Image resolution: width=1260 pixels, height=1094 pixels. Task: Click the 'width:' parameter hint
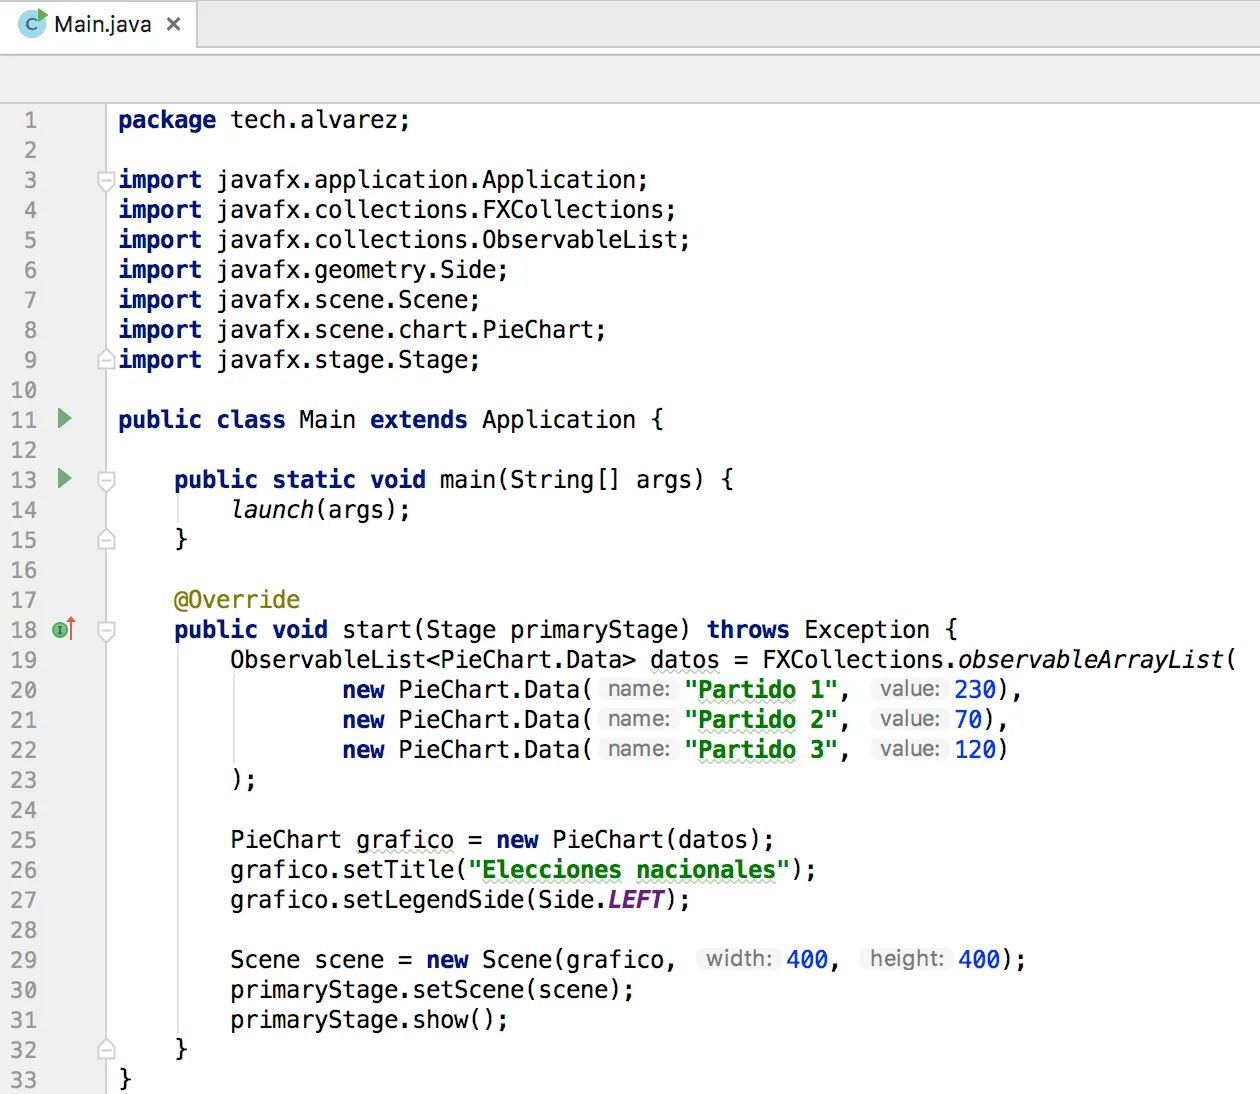click(739, 959)
